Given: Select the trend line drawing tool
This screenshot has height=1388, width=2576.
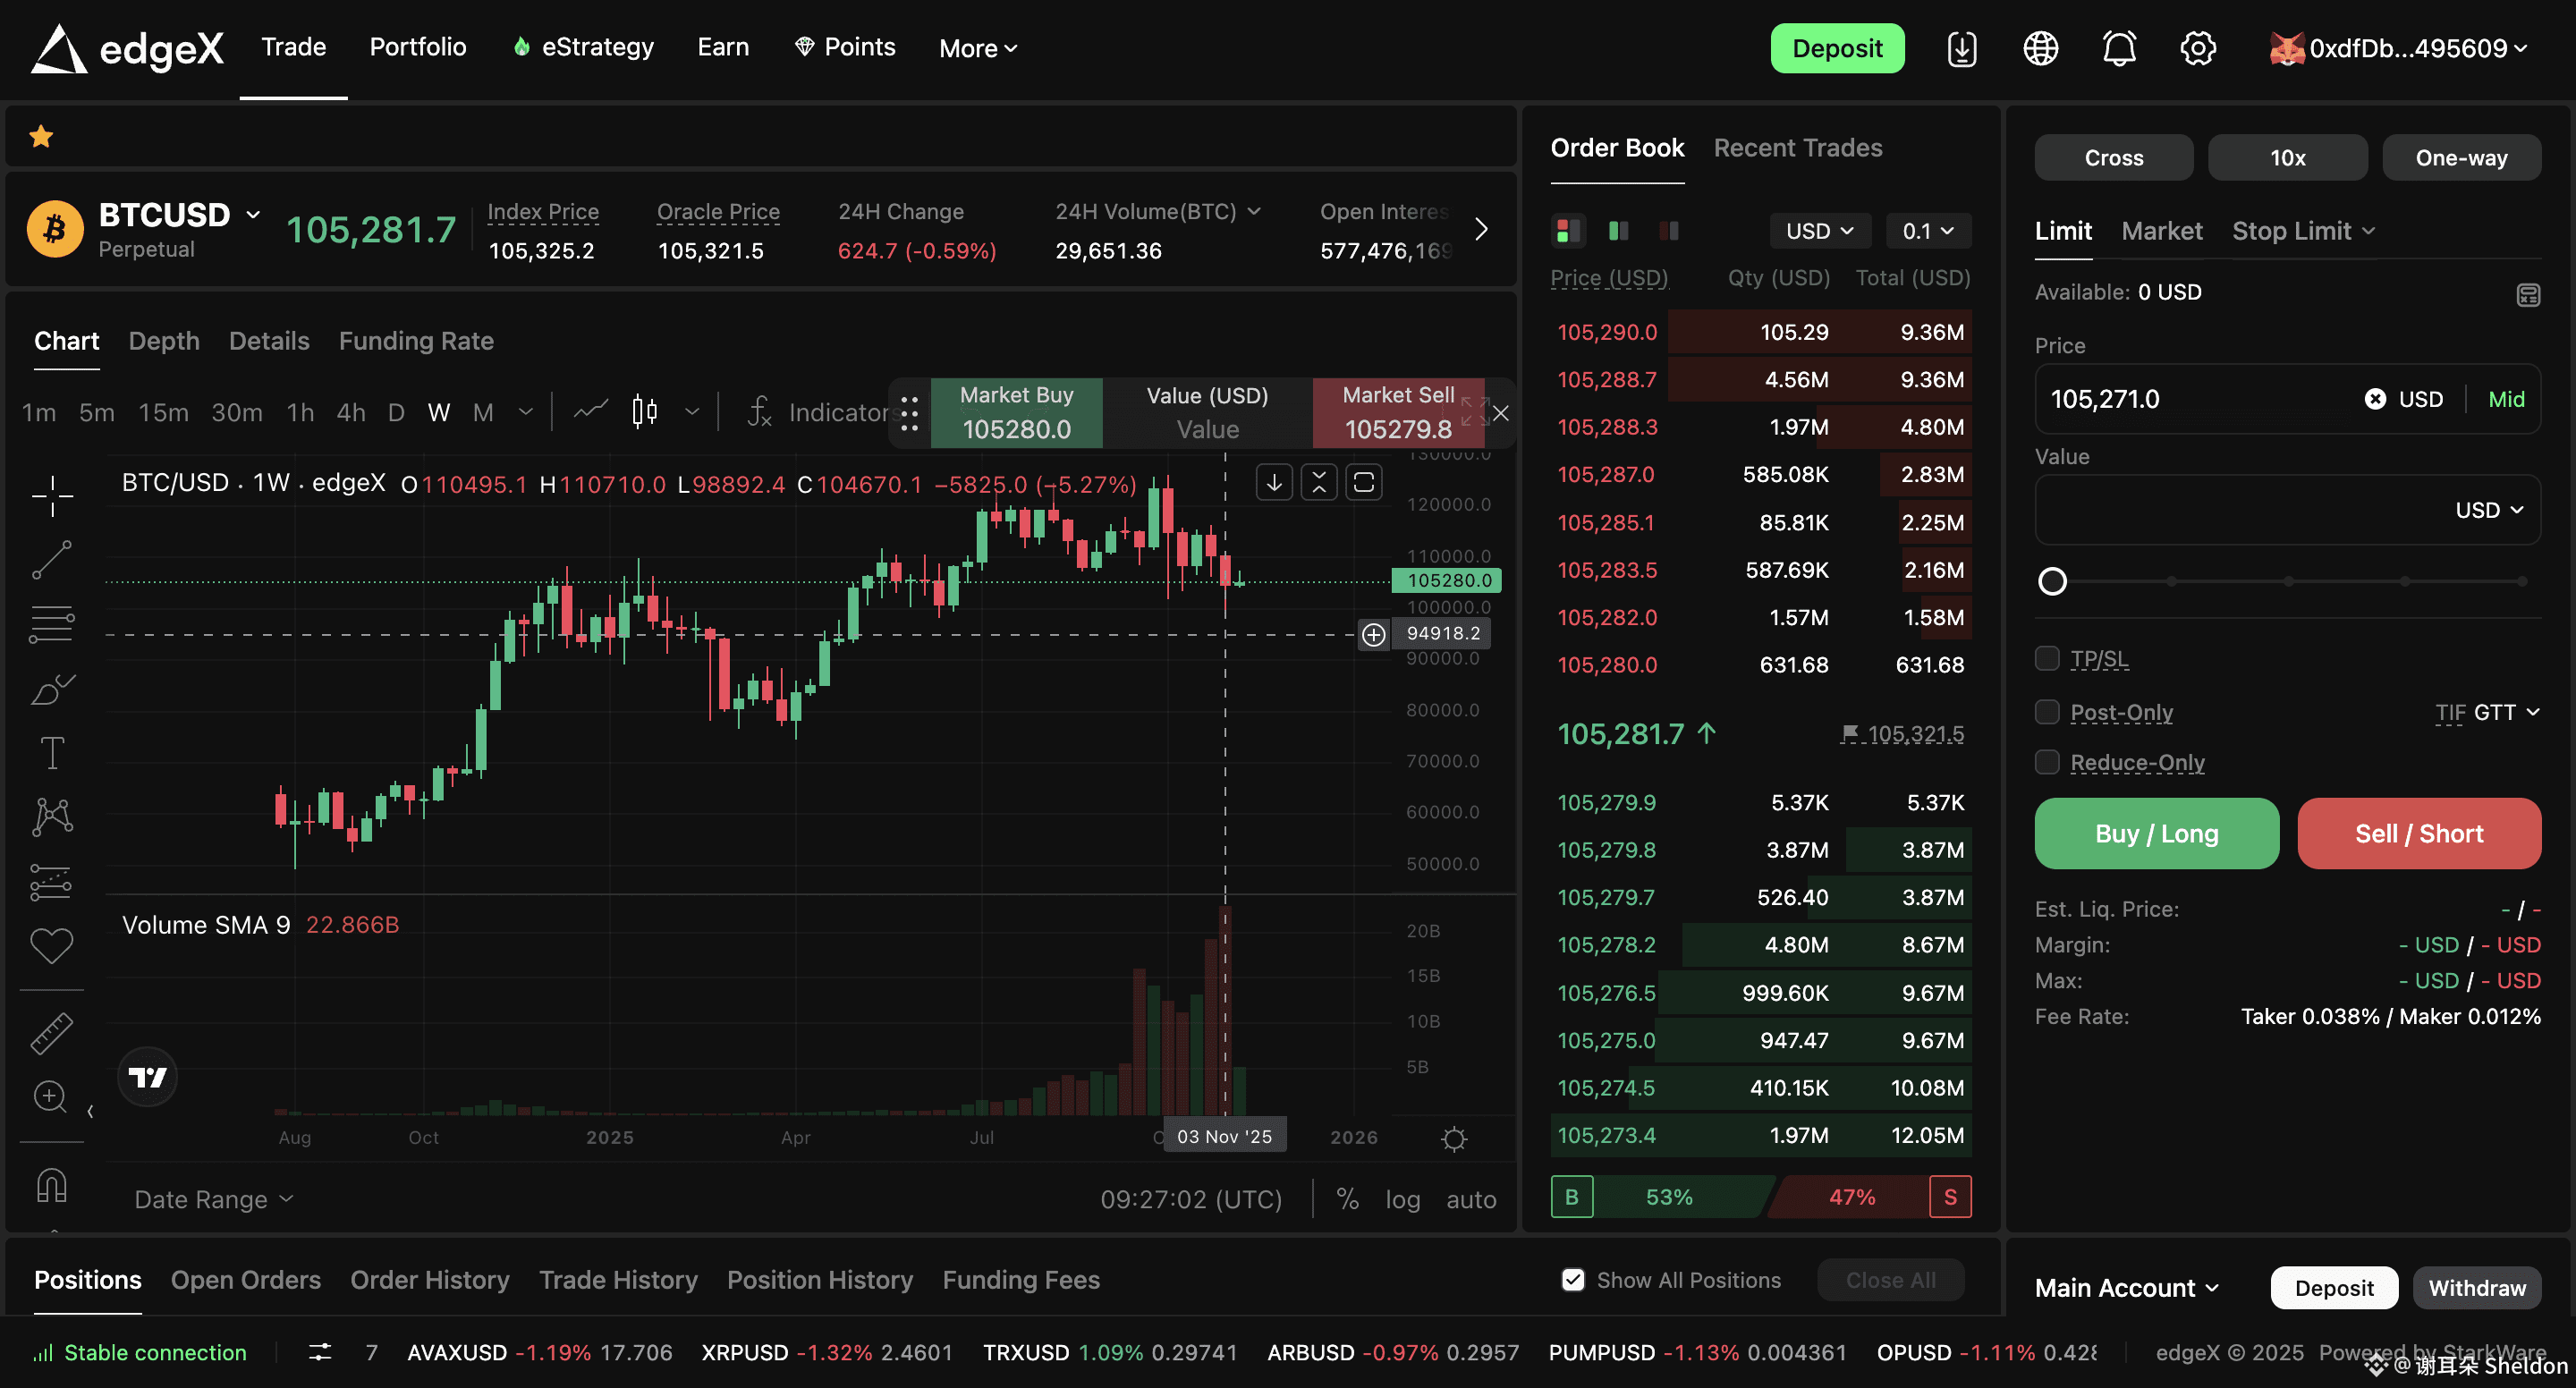Looking at the screenshot, I should tap(51, 560).
